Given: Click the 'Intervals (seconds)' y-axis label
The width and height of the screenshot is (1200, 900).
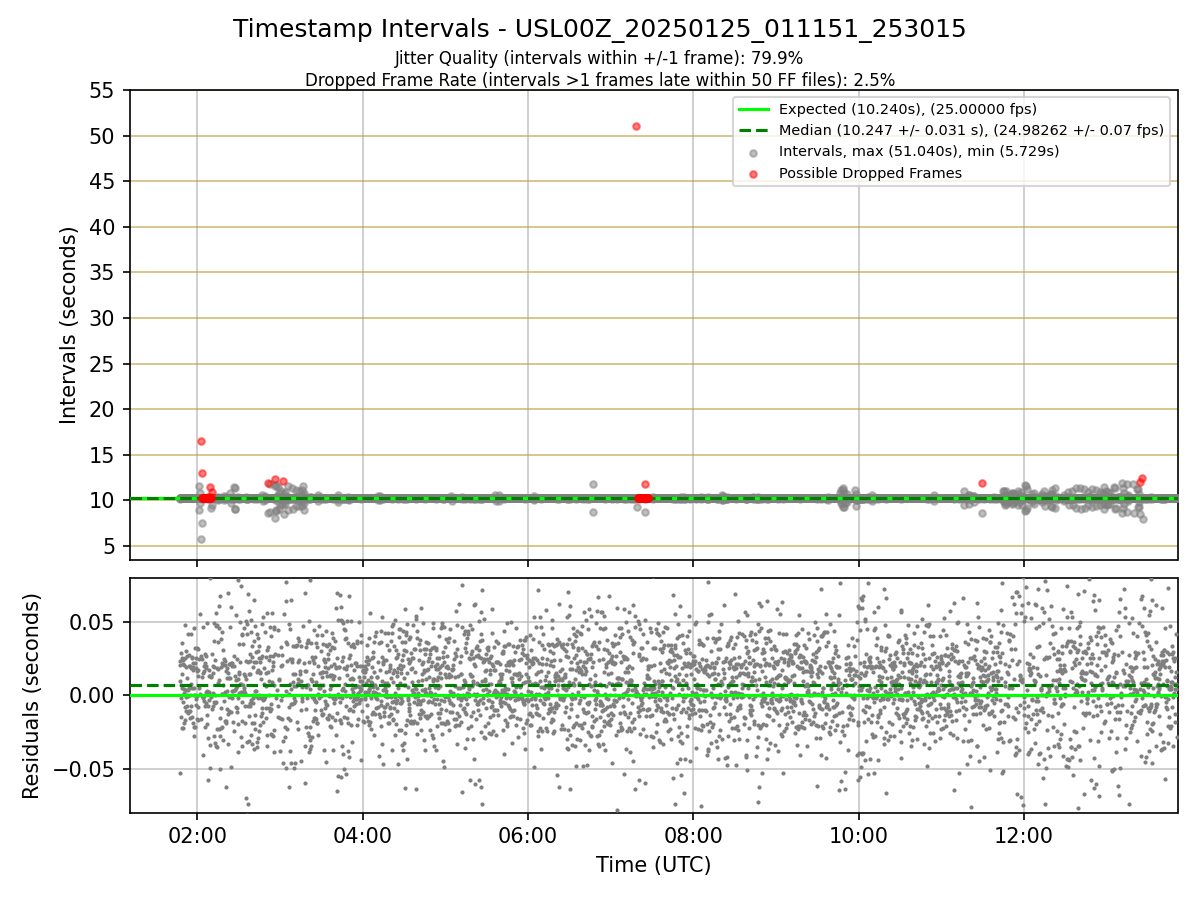Looking at the screenshot, I should [x=69, y=325].
